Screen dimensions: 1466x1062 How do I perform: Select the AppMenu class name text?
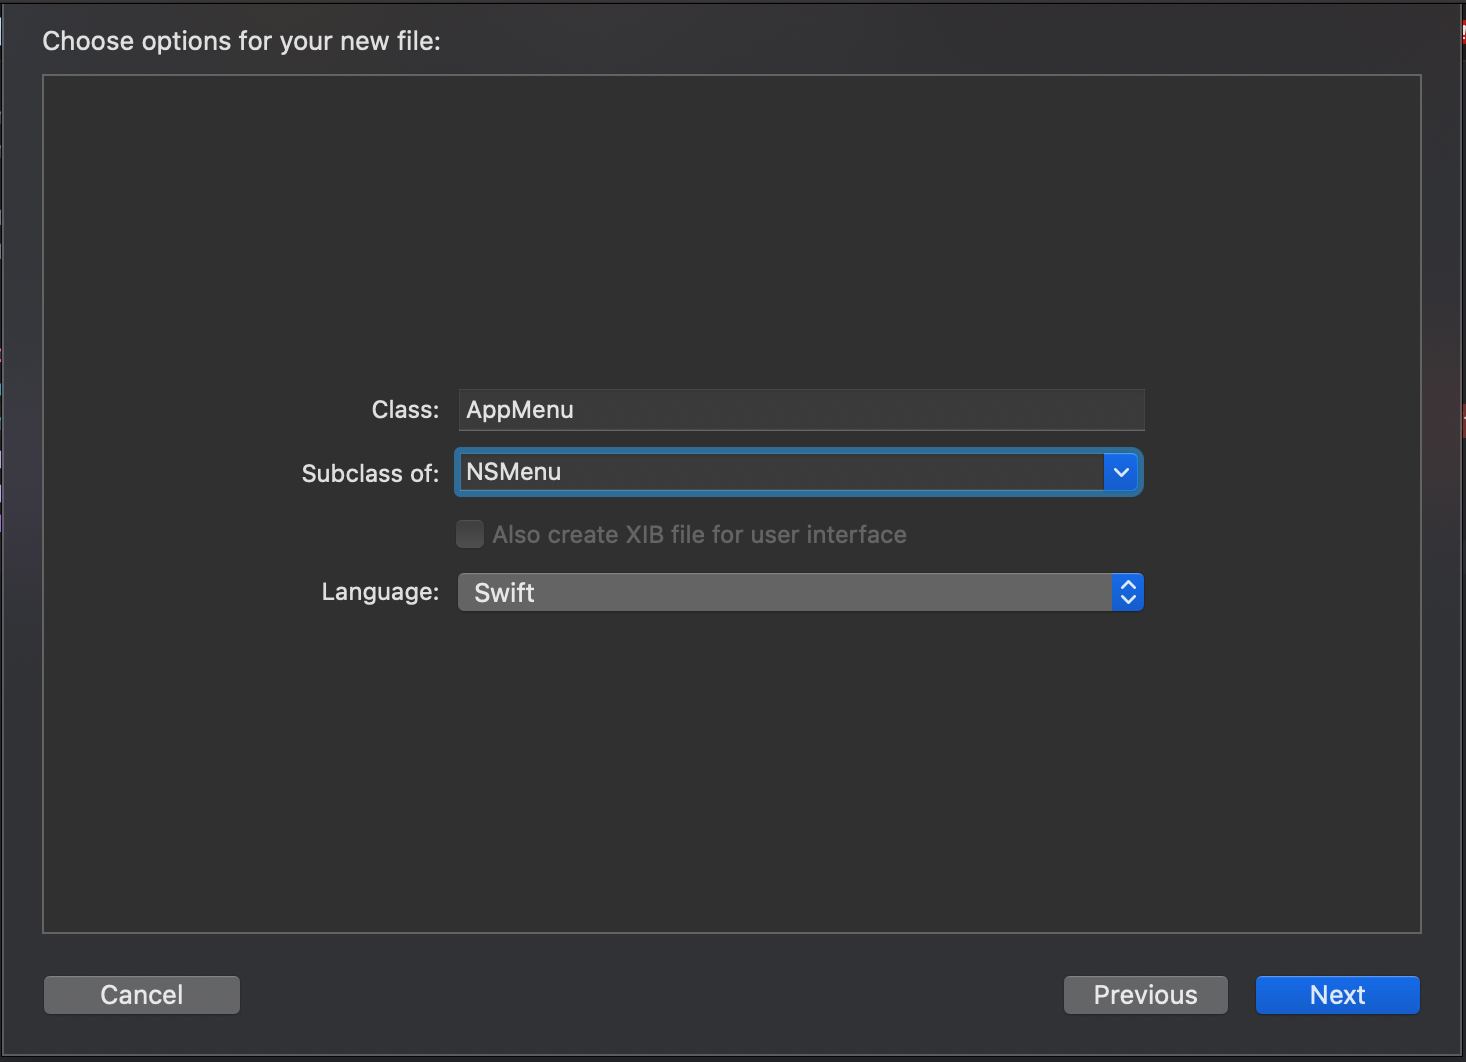pyautogui.click(x=519, y=410)
